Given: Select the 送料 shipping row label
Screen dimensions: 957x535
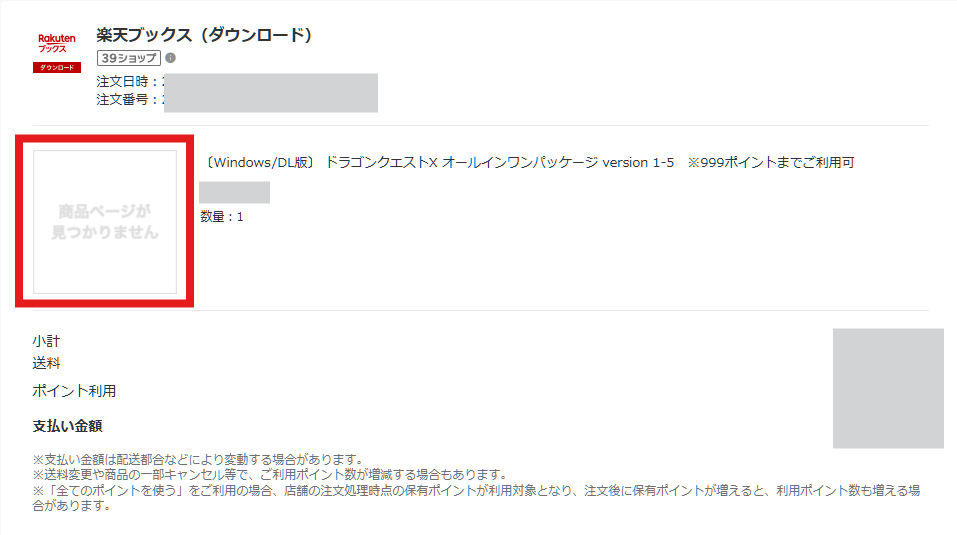Looking at the screenshot, I should pos(46,364).
